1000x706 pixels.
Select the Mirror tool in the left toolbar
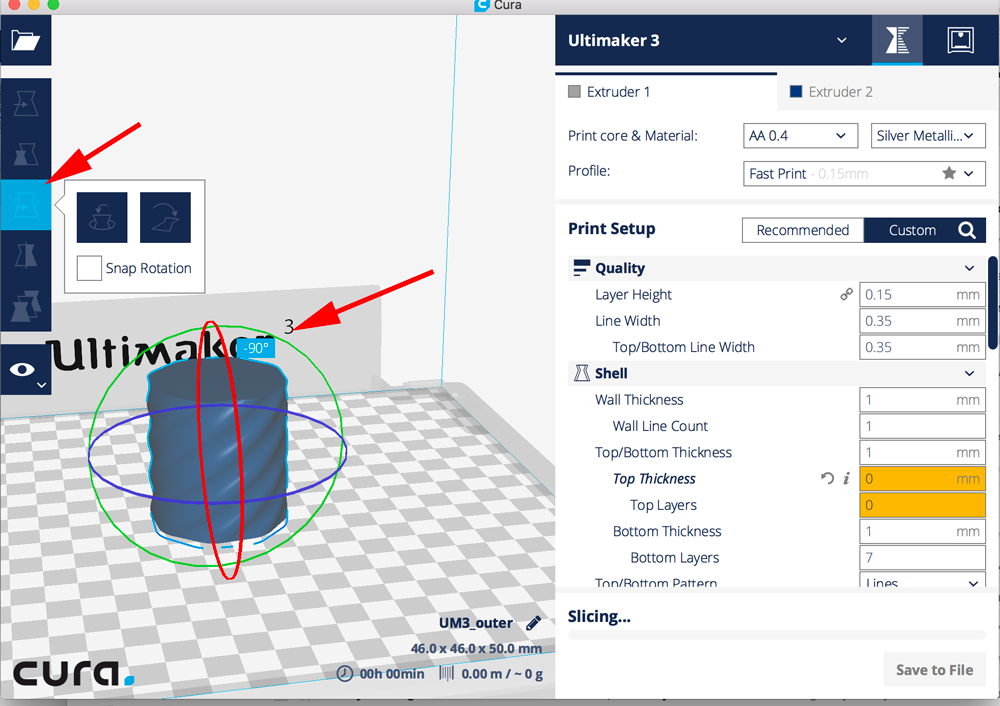pos(26,255)
